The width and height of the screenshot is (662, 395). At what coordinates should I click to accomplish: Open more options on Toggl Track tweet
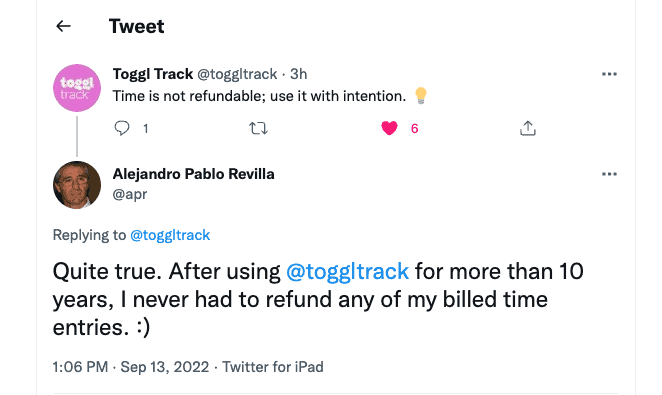pyautogui.click(x=609, y=74)
